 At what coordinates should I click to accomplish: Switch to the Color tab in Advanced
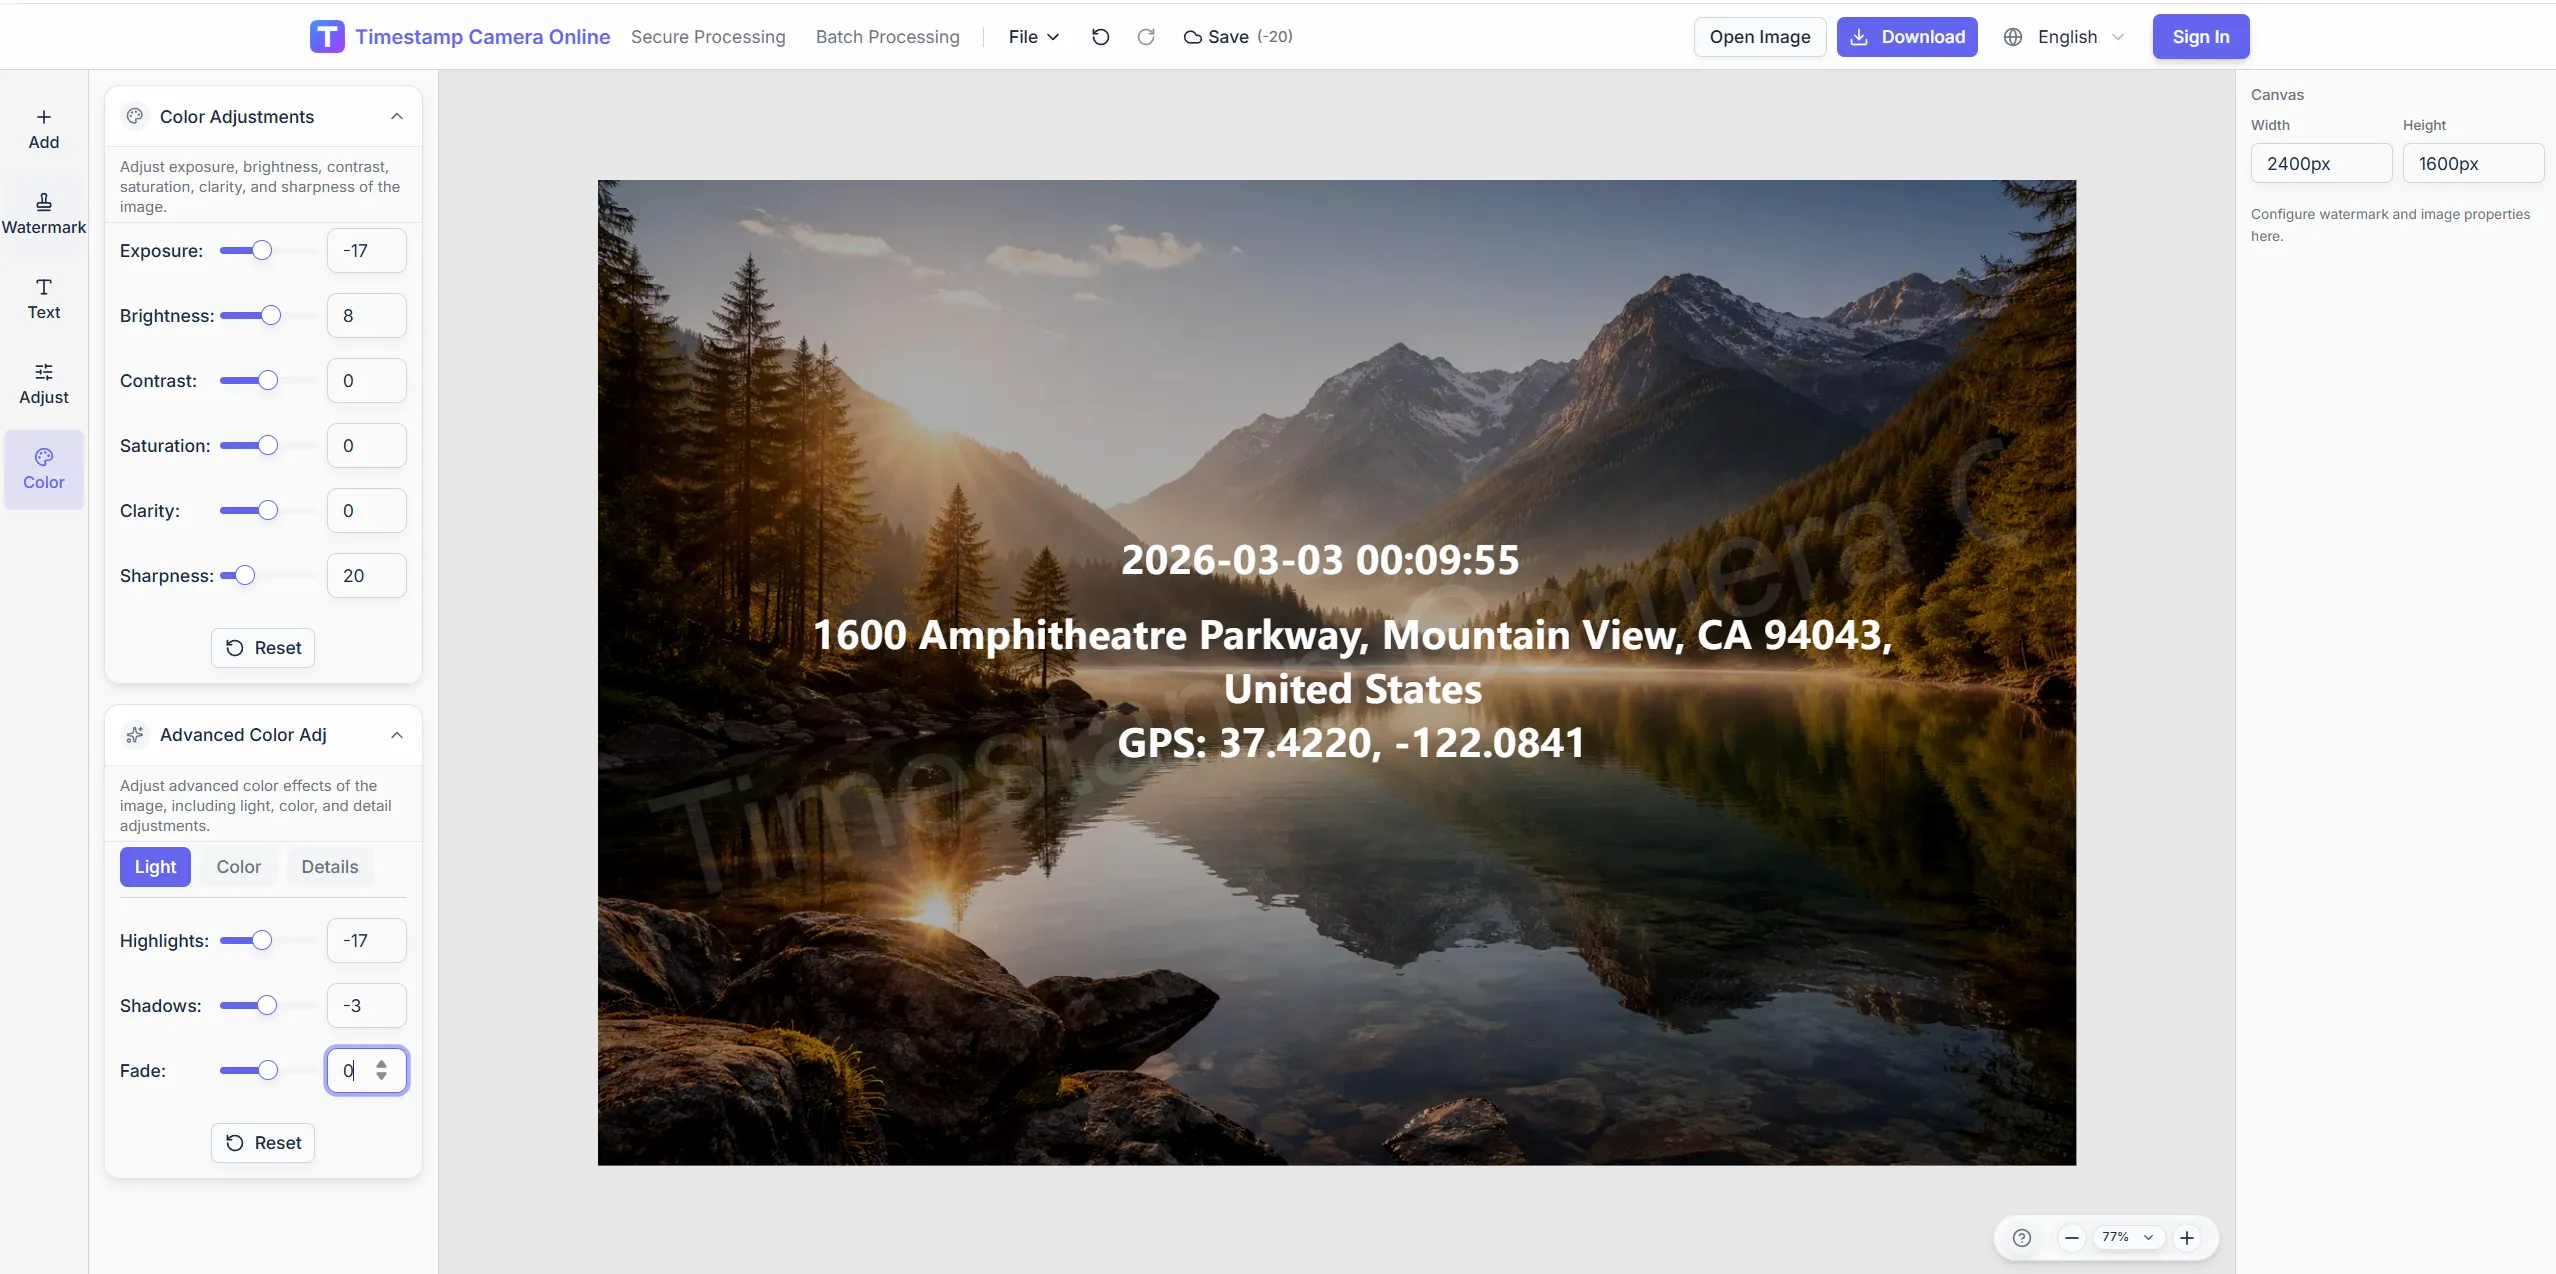(238, 867)
